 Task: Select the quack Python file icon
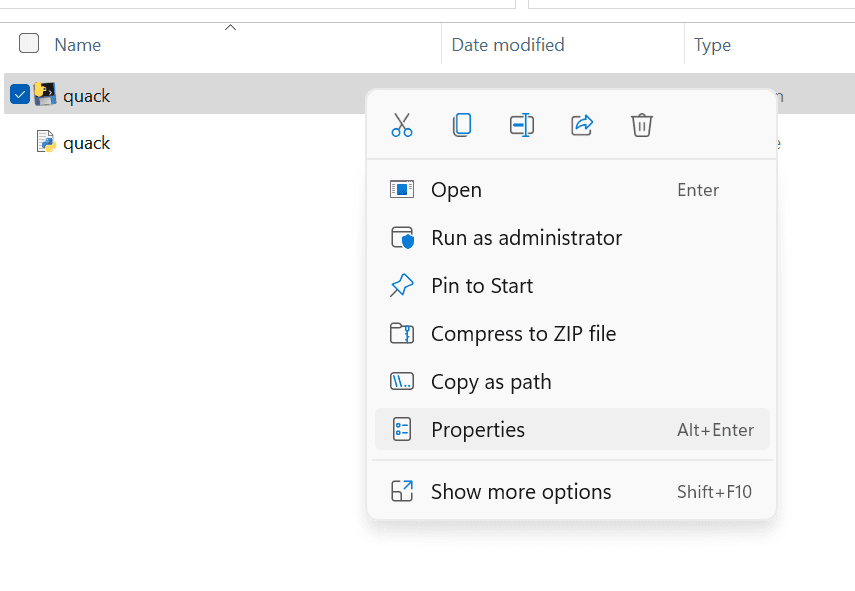pyautogui.click(x=45, y=143)
